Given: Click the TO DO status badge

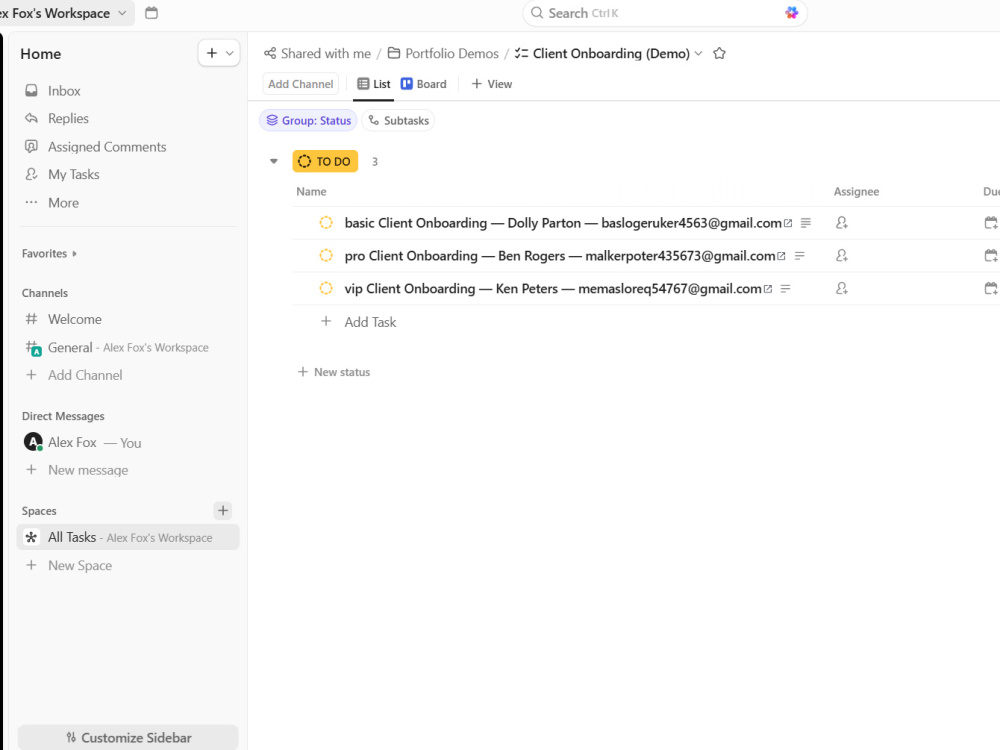Looking at the screenshot, I should point(325,161).
